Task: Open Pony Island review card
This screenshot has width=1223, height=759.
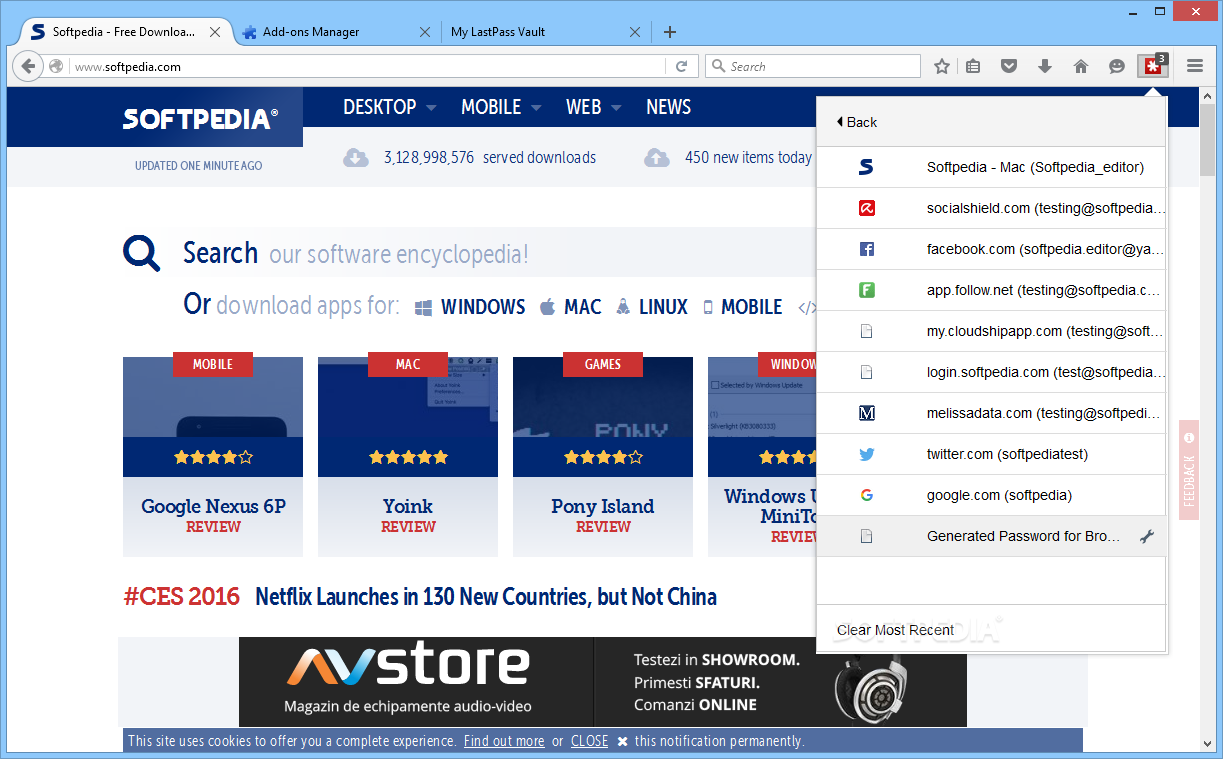Action: [x=603, y=456]
